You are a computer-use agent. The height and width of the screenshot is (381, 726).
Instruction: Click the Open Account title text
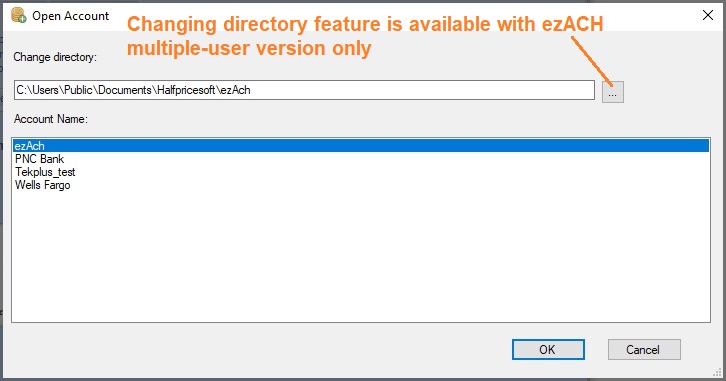(x=70, y=16)
